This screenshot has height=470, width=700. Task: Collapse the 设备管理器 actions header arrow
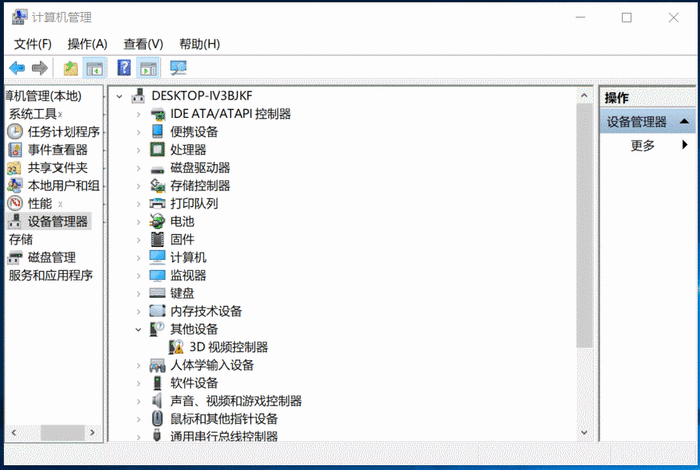684,121
